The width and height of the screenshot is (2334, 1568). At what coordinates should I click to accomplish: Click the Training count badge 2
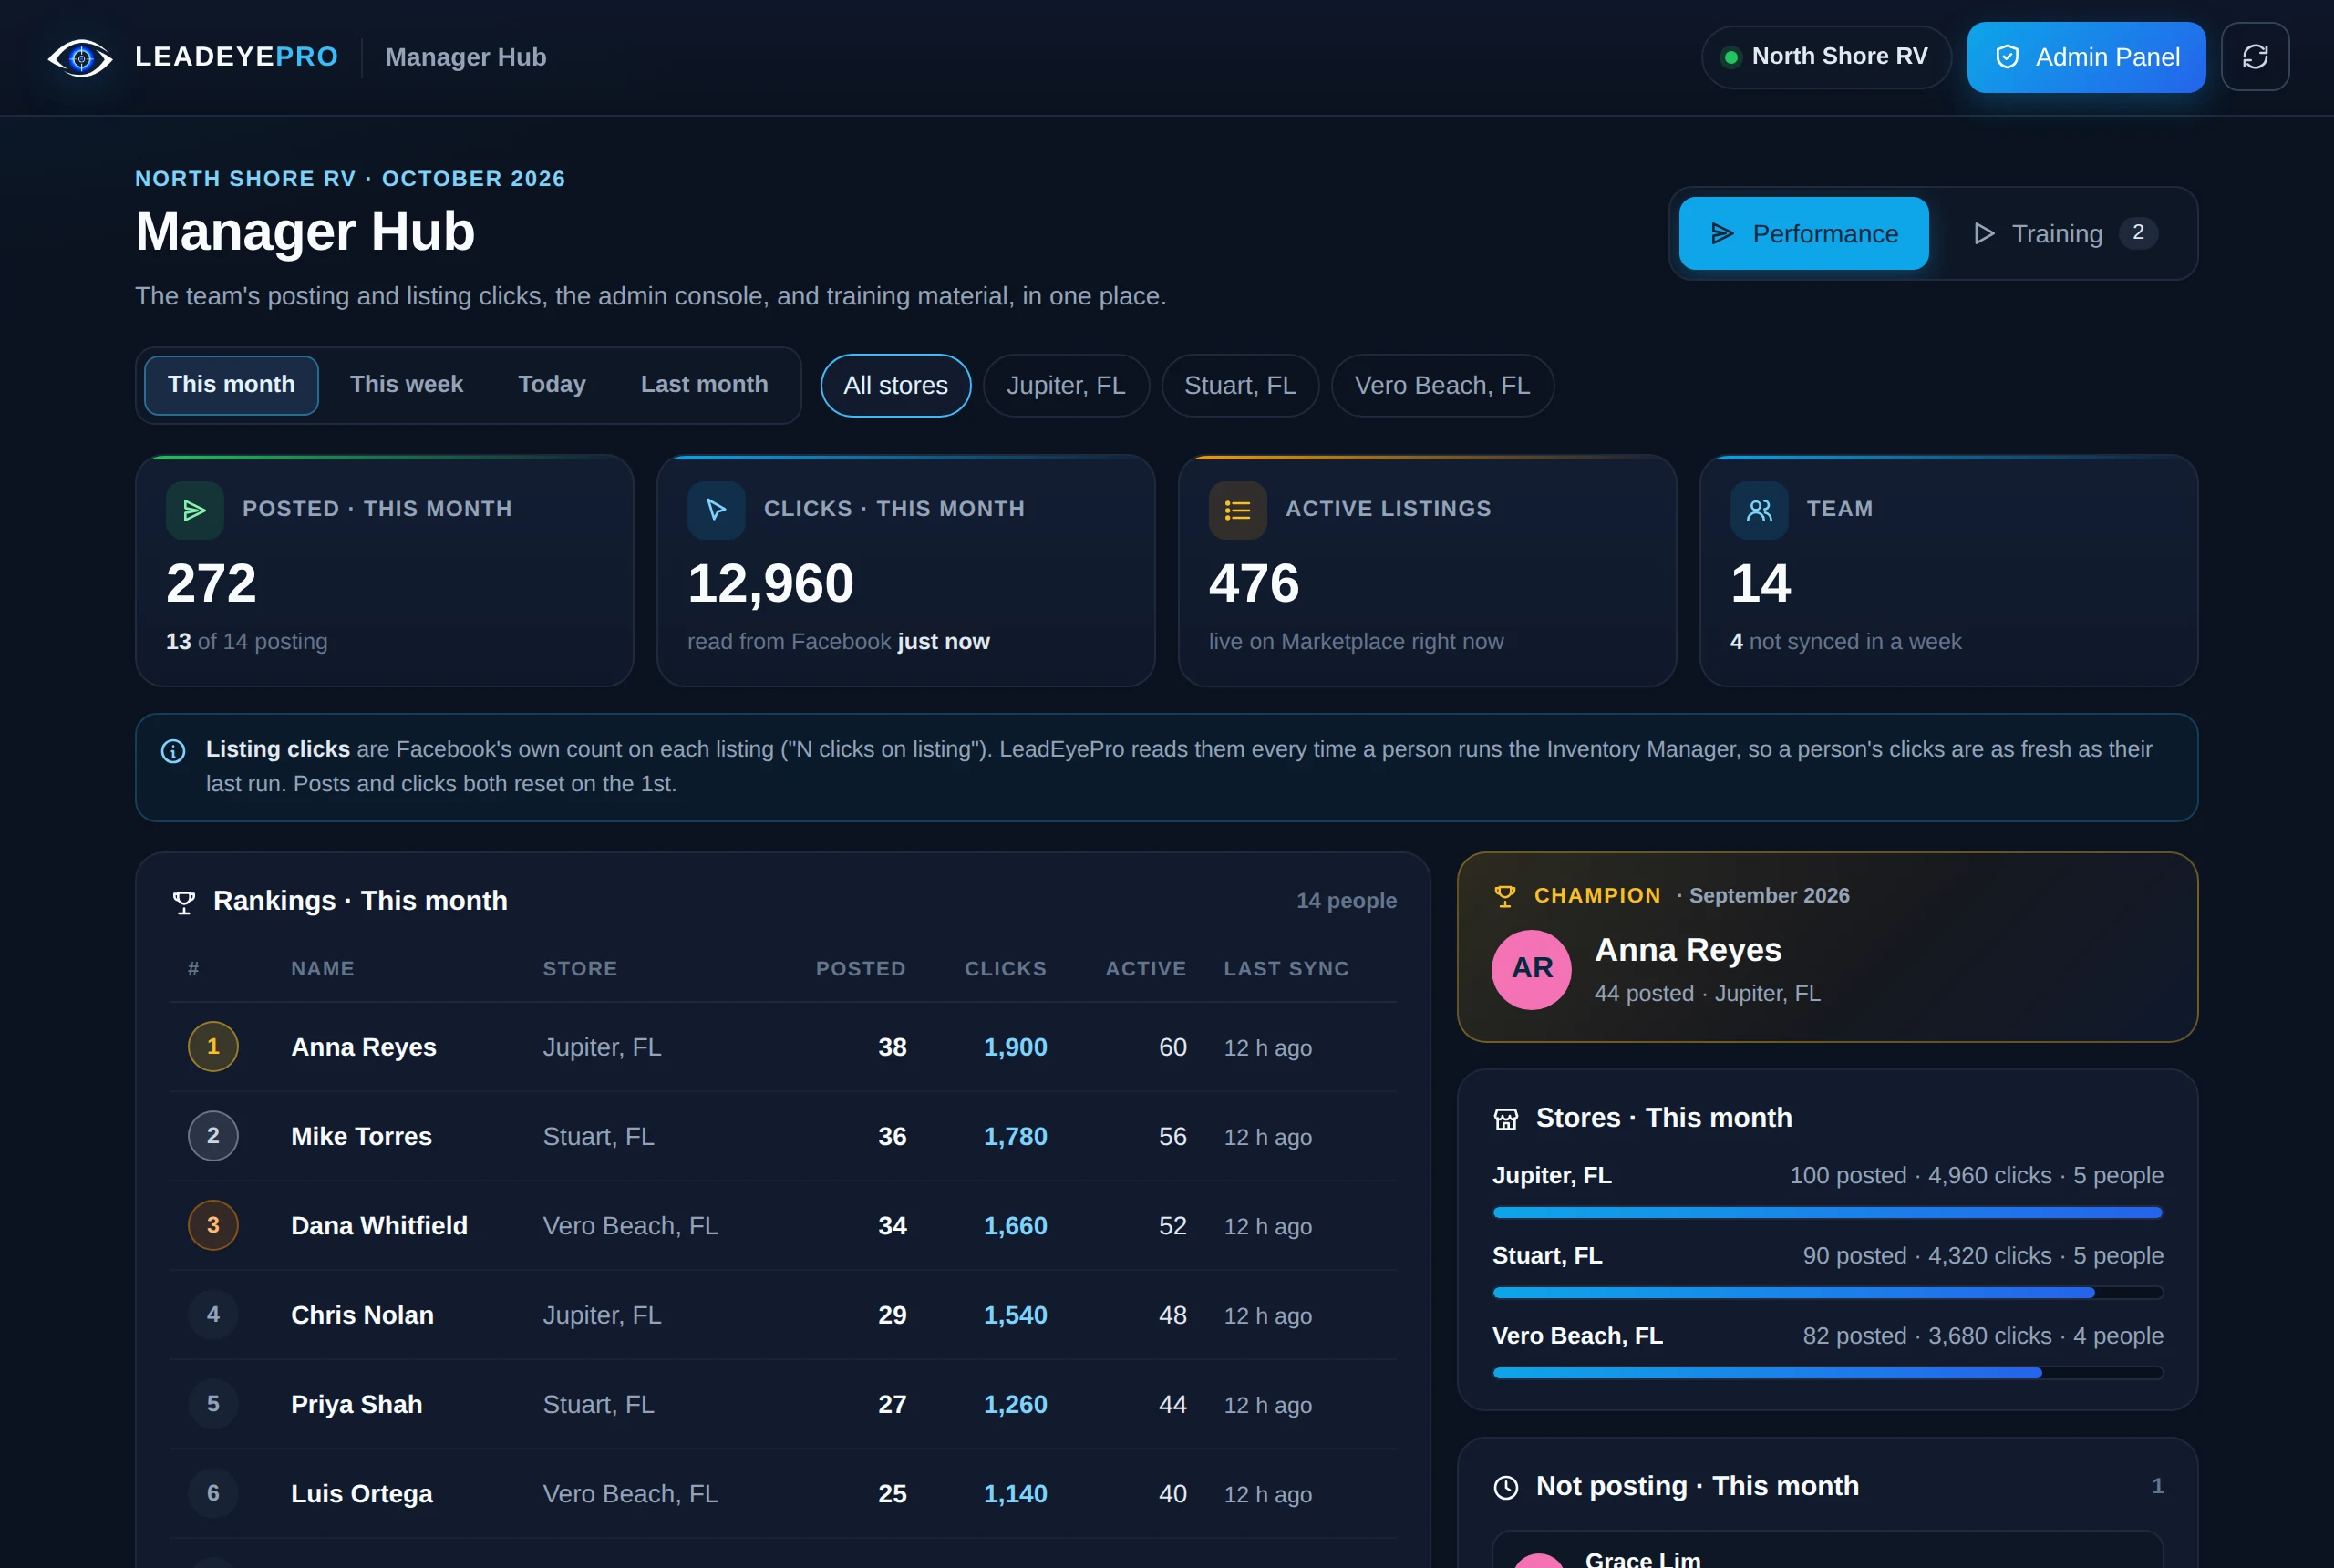2137,233
